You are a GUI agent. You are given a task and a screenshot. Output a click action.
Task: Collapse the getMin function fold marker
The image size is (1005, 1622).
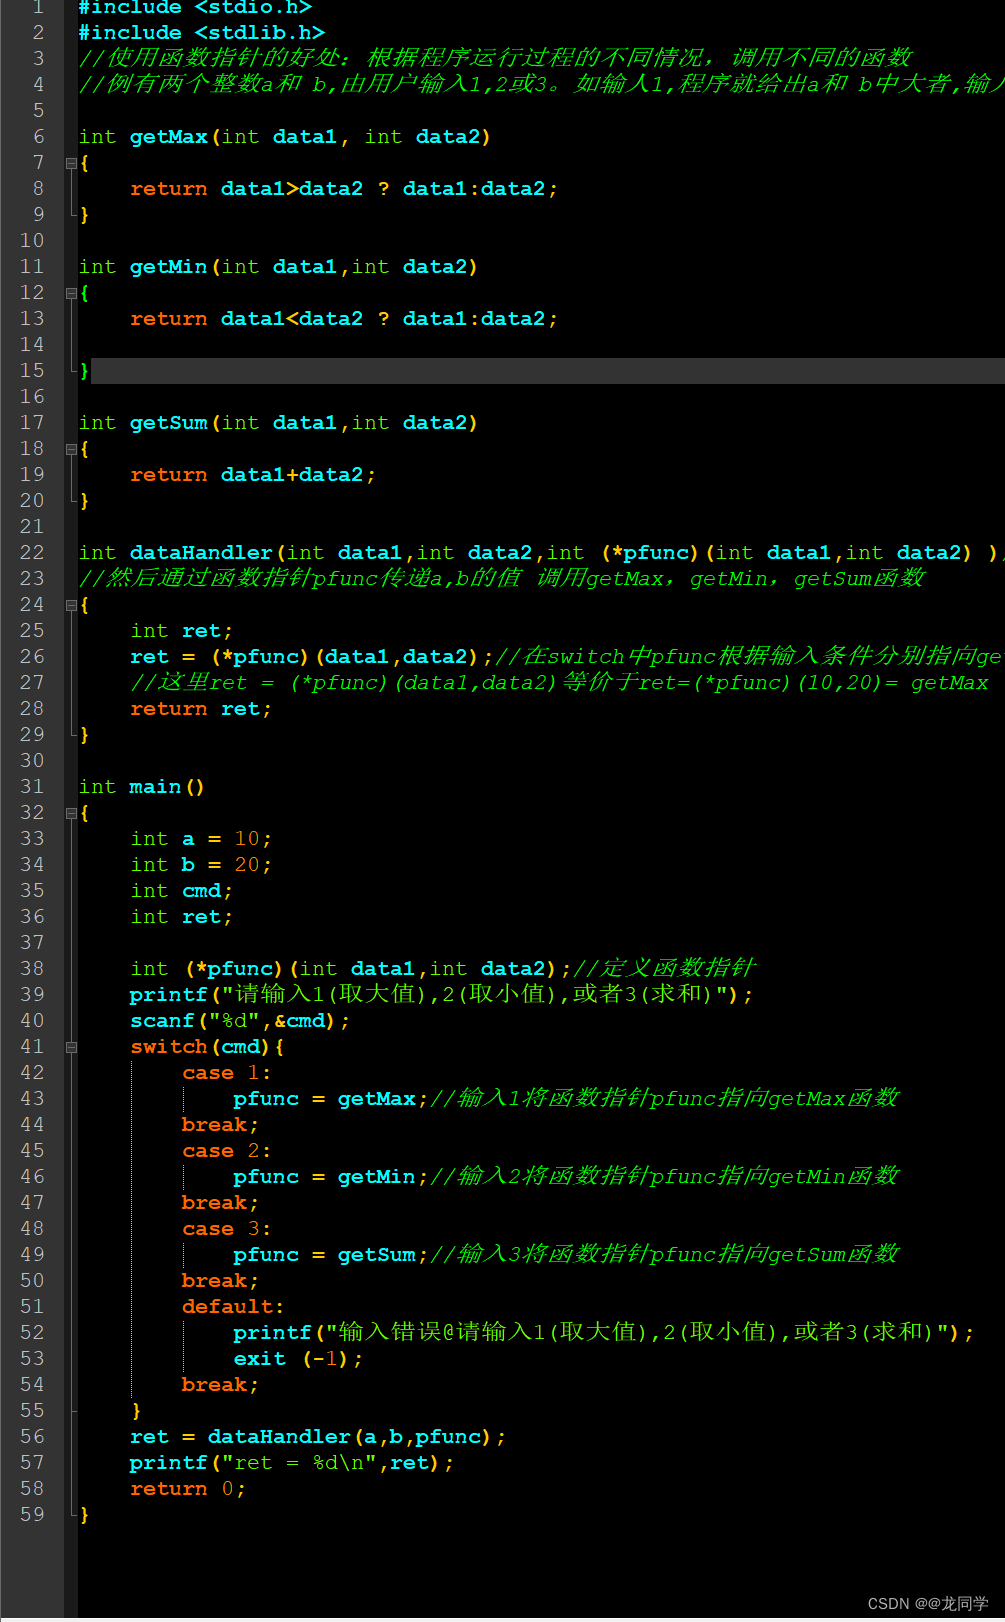(71, 293)
